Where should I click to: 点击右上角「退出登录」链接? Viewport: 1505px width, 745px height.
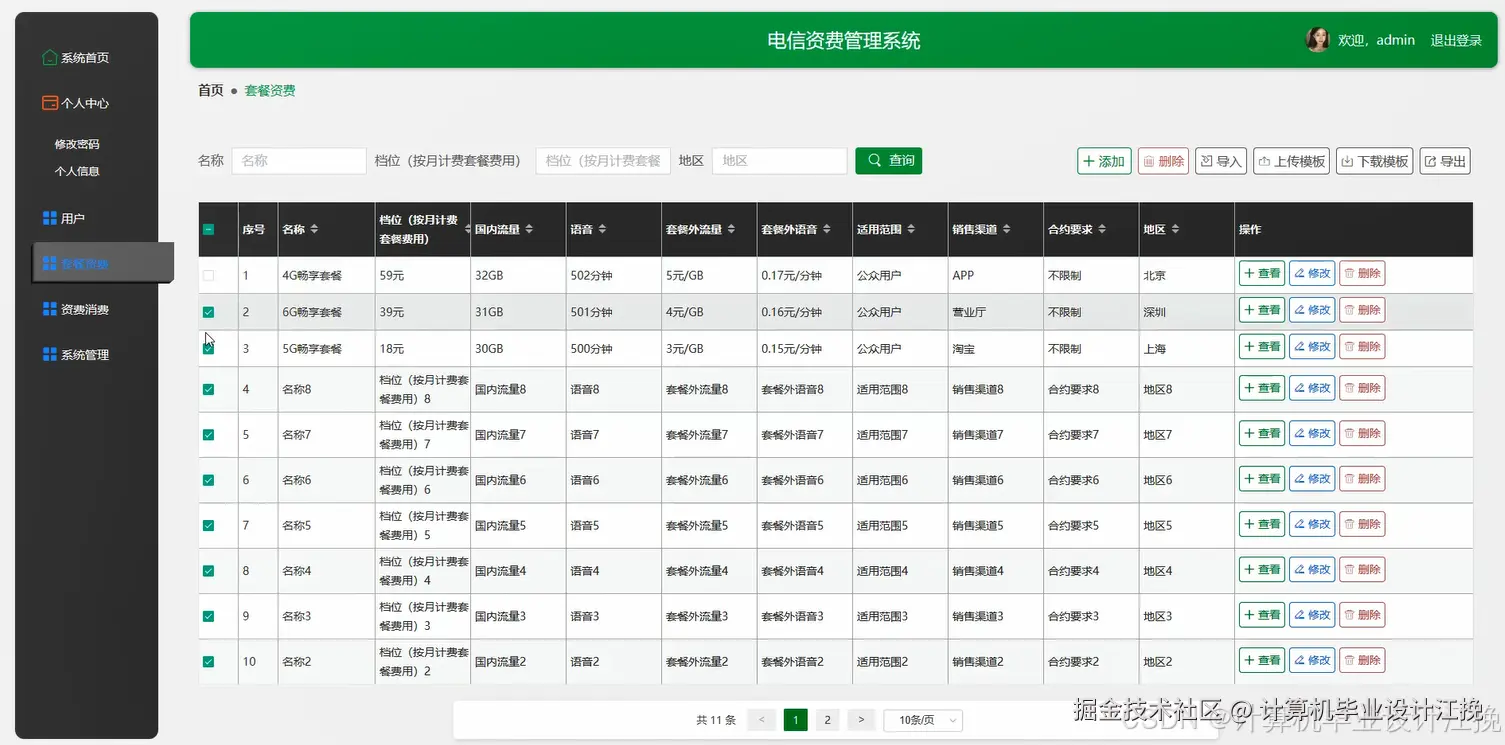coord(1455,40)
